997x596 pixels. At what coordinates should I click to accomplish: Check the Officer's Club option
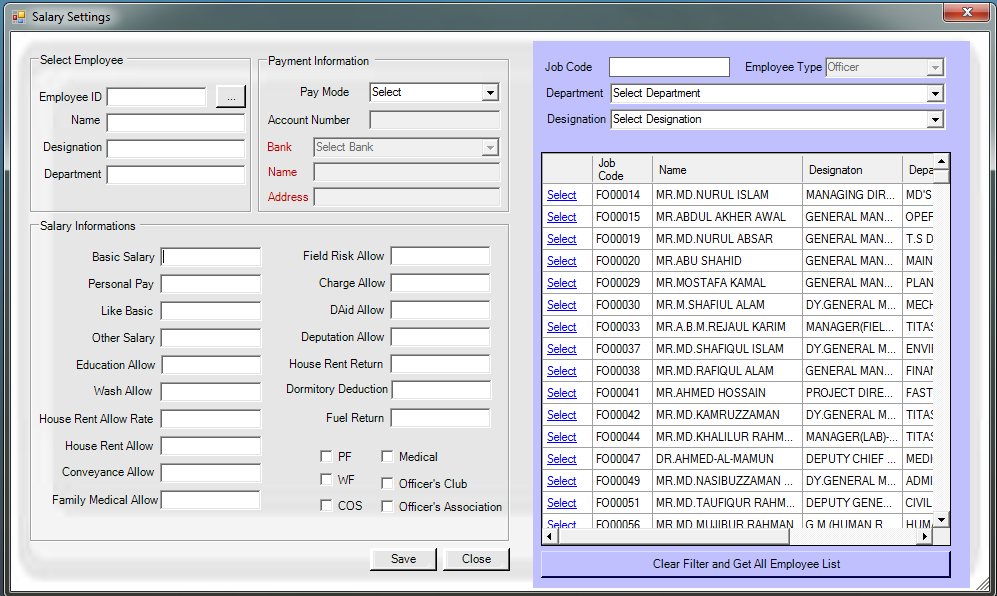click(x=388, y=483)
